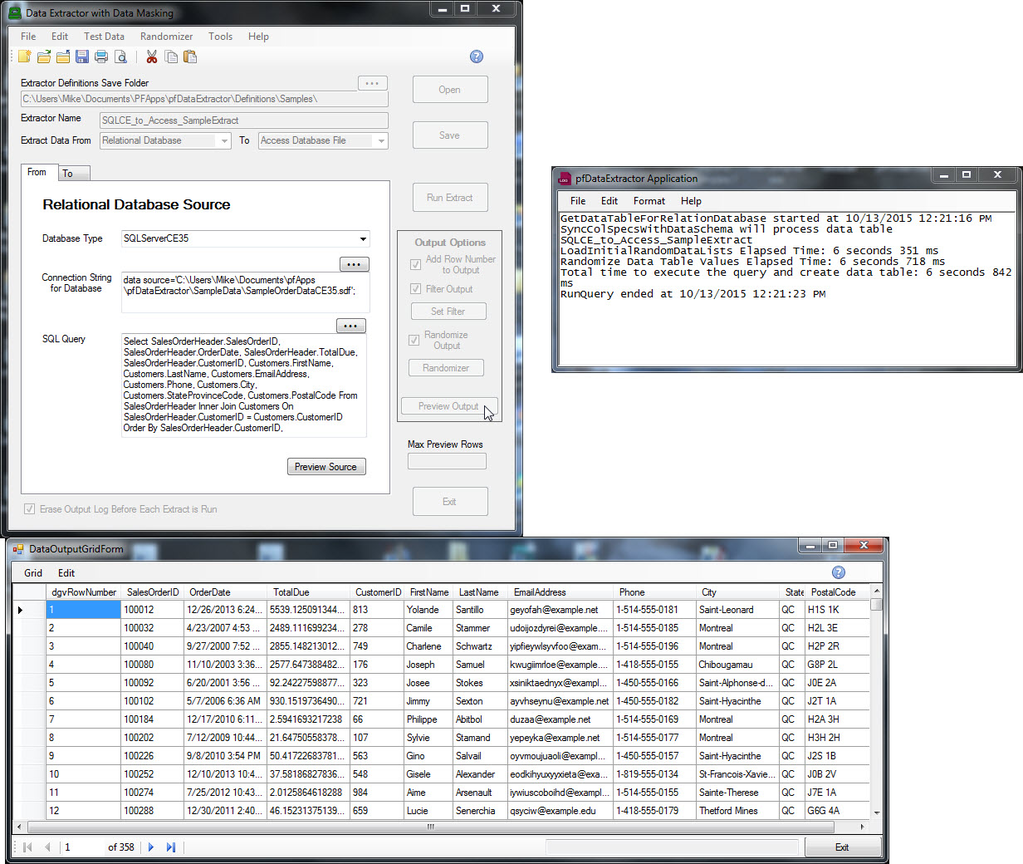Open the Access Database File destination dropdown

pos(380,141)
